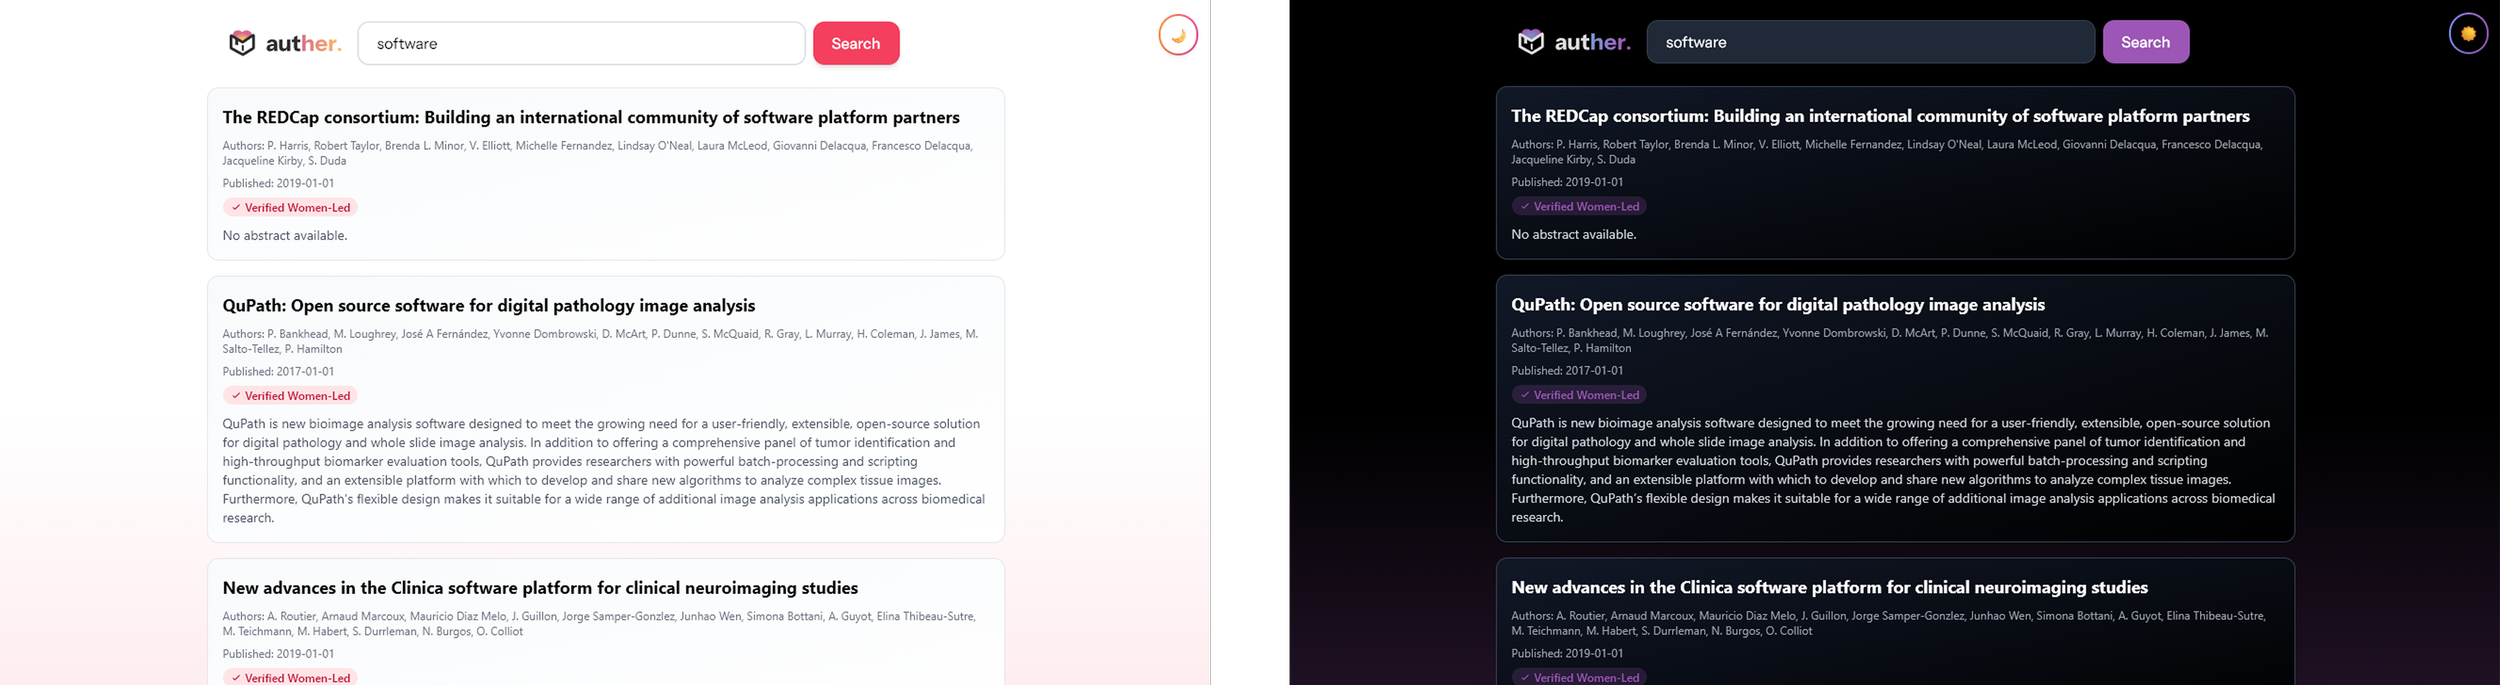Click Verified Women-Led badge on light REDCap card

tap(290, 208)
